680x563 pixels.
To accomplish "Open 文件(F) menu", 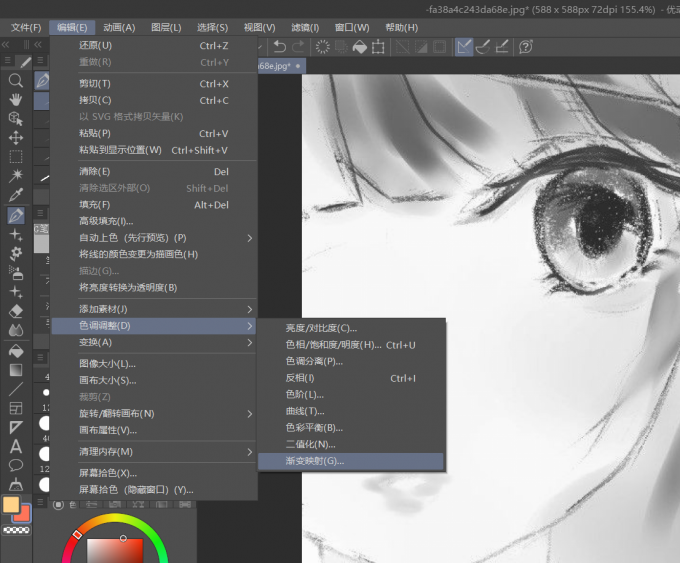I will (26, 28).
